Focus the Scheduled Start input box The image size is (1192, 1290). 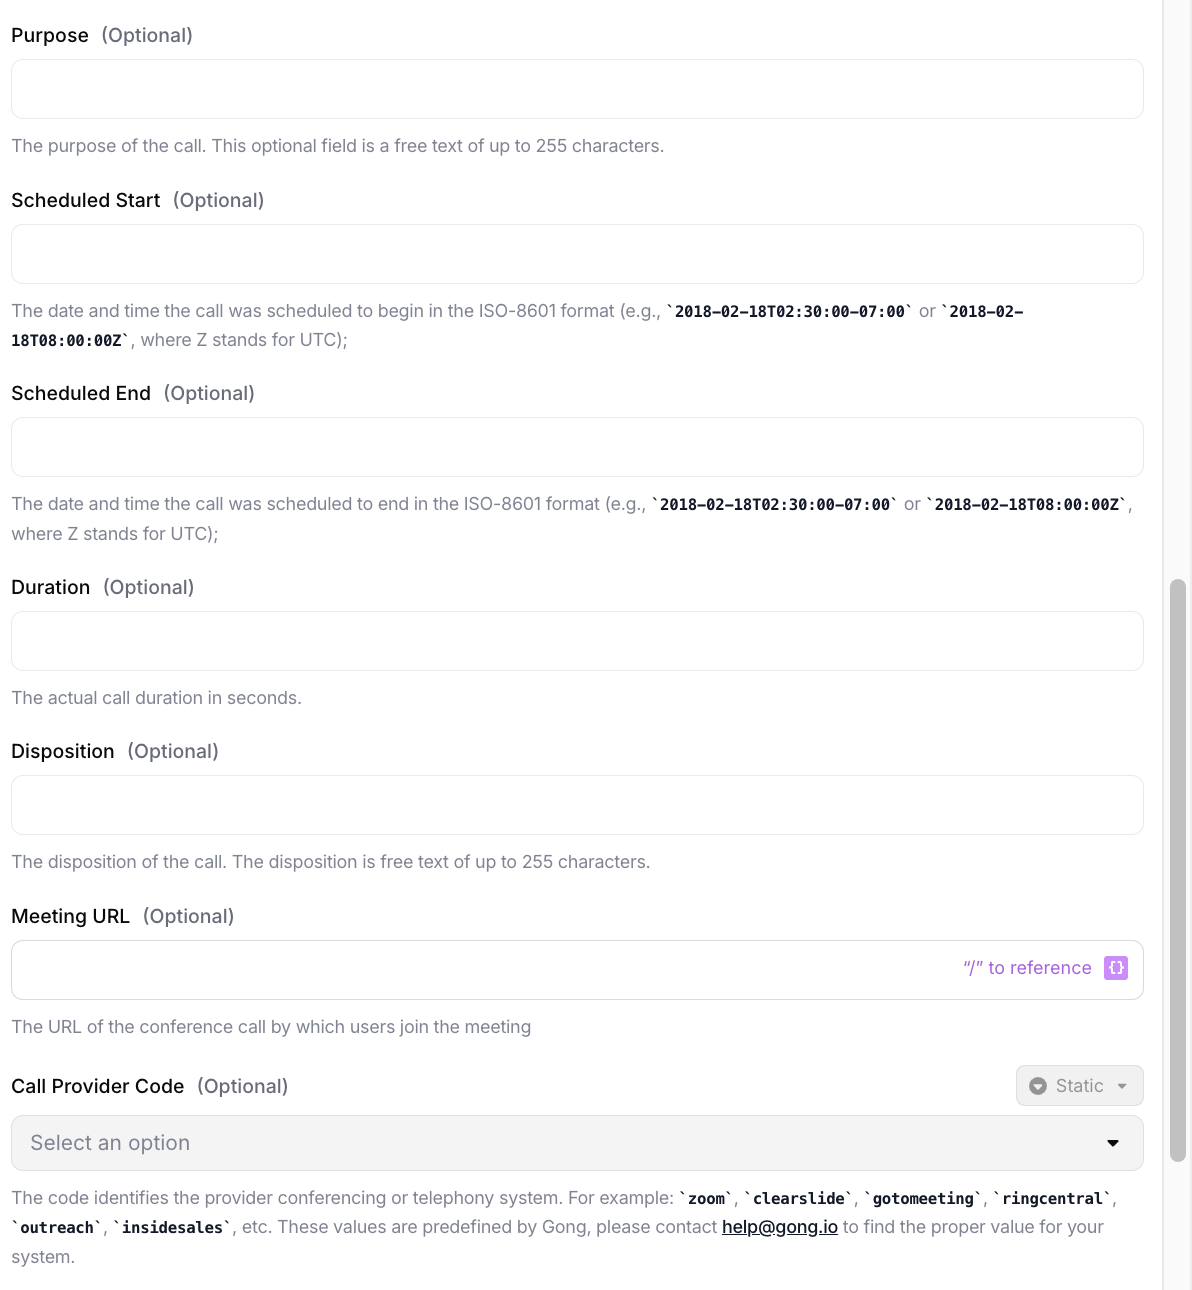tap(577, 254)
